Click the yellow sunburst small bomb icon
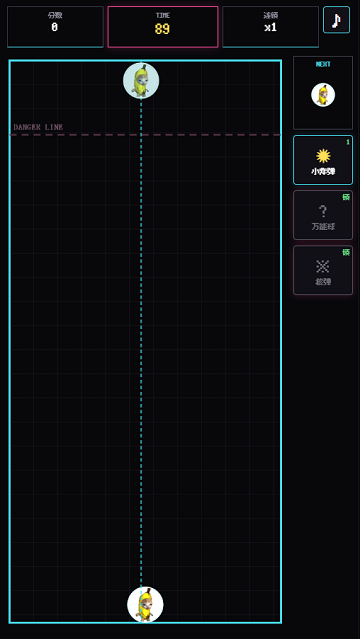Image resolution: width=360 pixels, height=639 pixels. 323,156
